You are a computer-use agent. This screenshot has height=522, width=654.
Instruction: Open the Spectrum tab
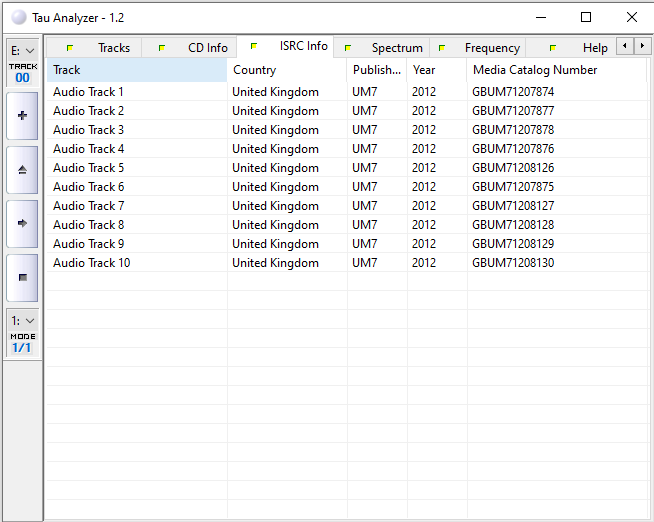tap(382, 48)
